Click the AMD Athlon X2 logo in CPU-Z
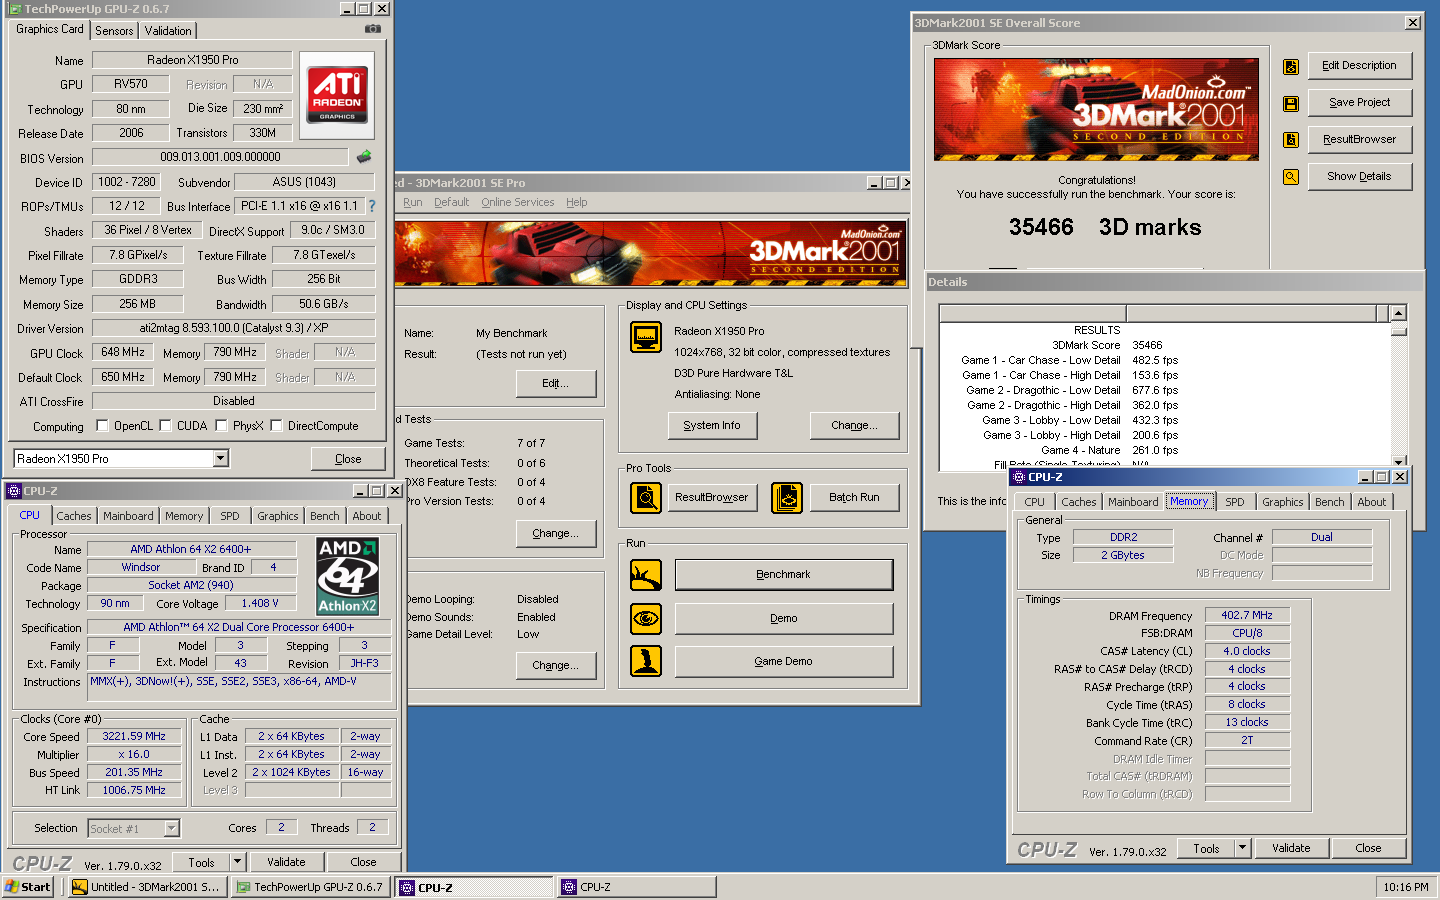 (347, 576)
